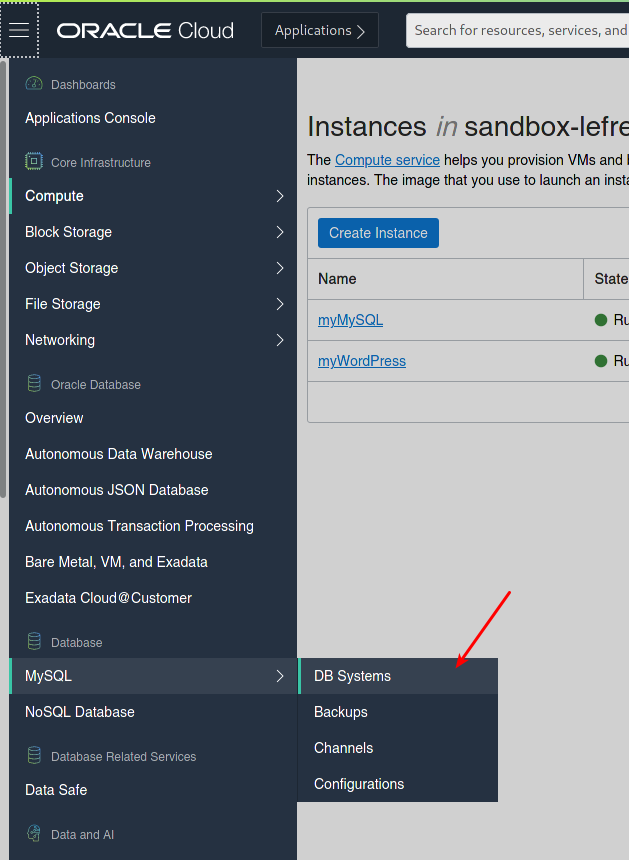The height and width of the screenshot is (860, 629).
Task: Open Bare Metal, VM, and Exadata
Action: [116, 562]
